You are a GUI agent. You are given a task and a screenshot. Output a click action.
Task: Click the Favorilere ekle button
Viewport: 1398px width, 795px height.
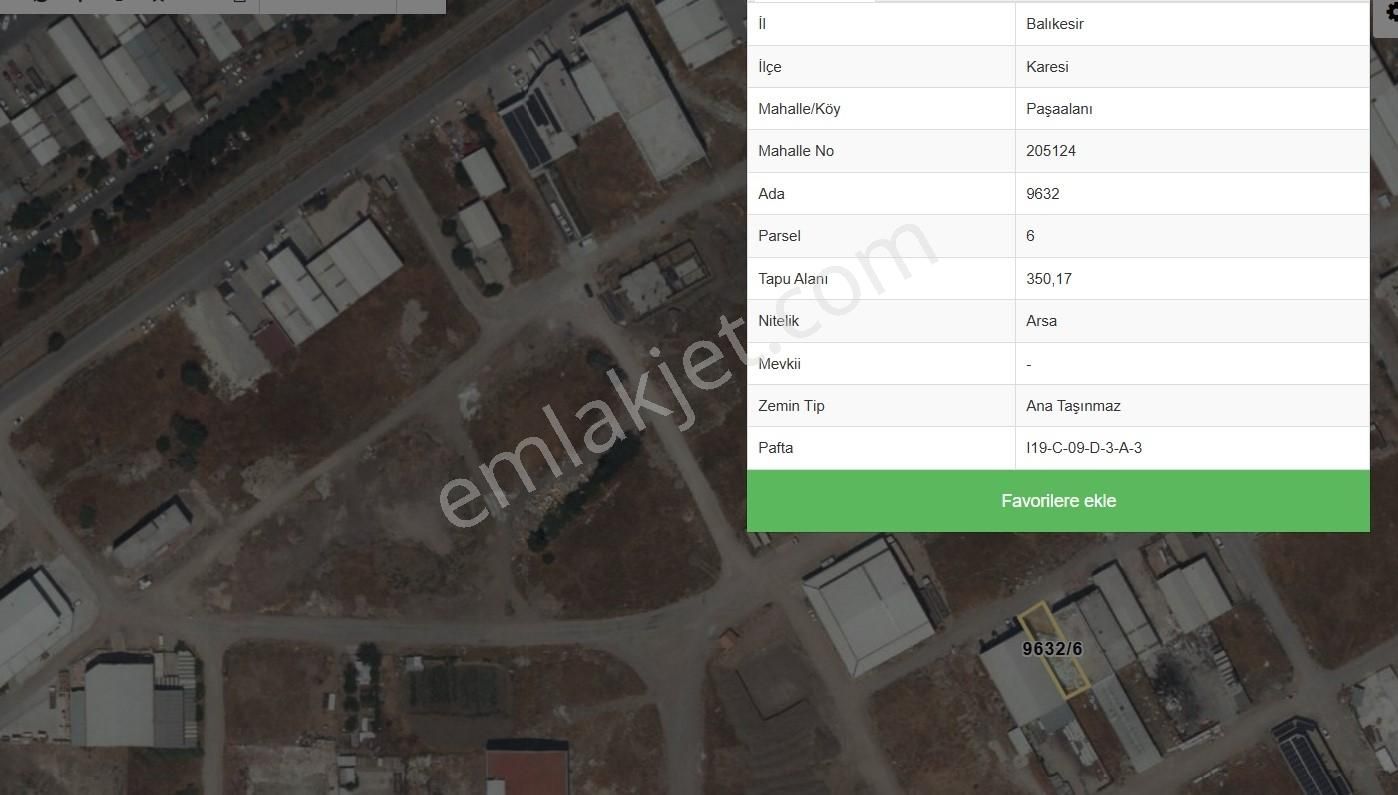1058,500
